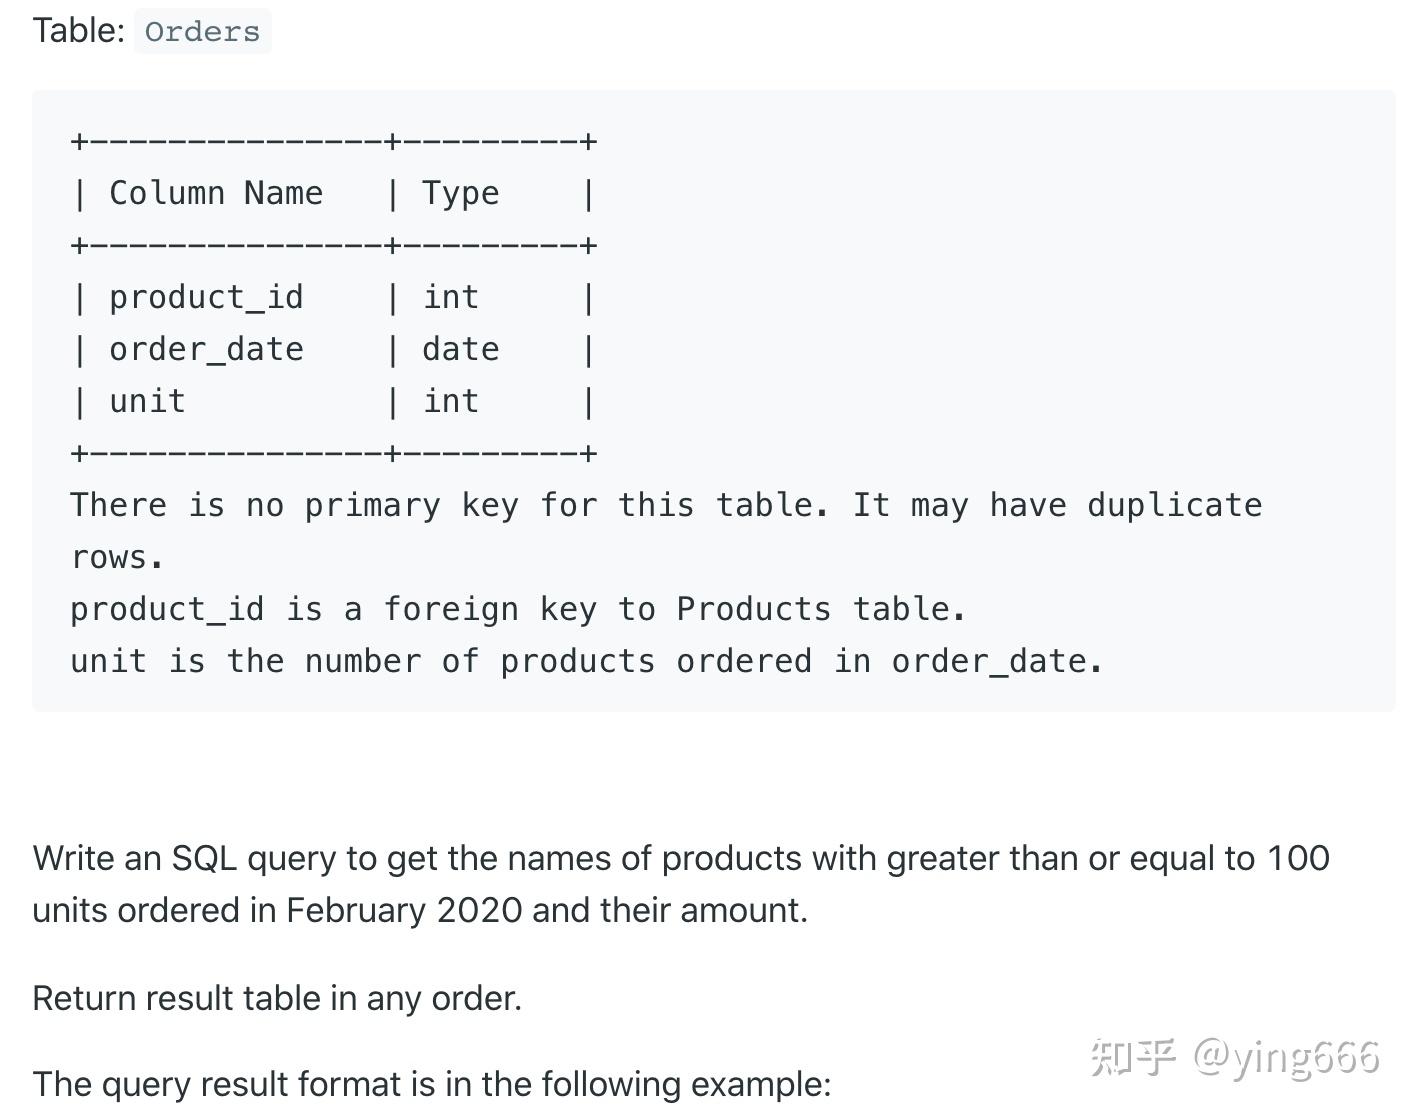1416x1120 pixels.
Task: Click the 'int' type for unit
Action: point(451,401)
